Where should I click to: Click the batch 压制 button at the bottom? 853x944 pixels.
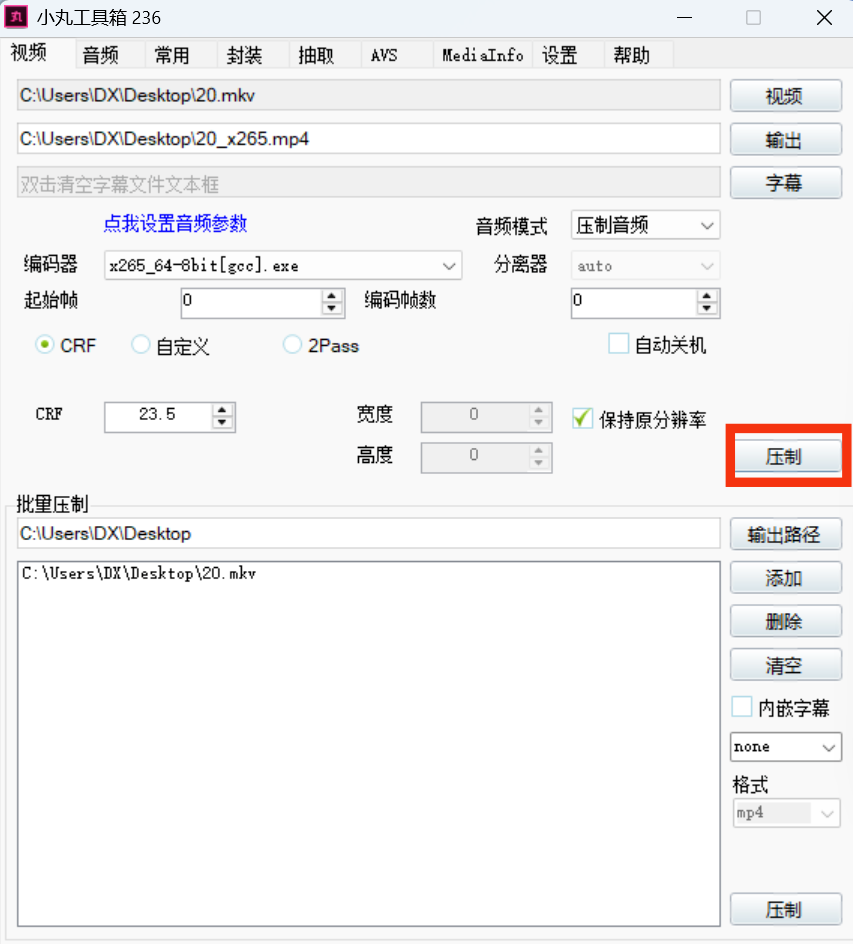pyautogui.click(x=786, y=909)
